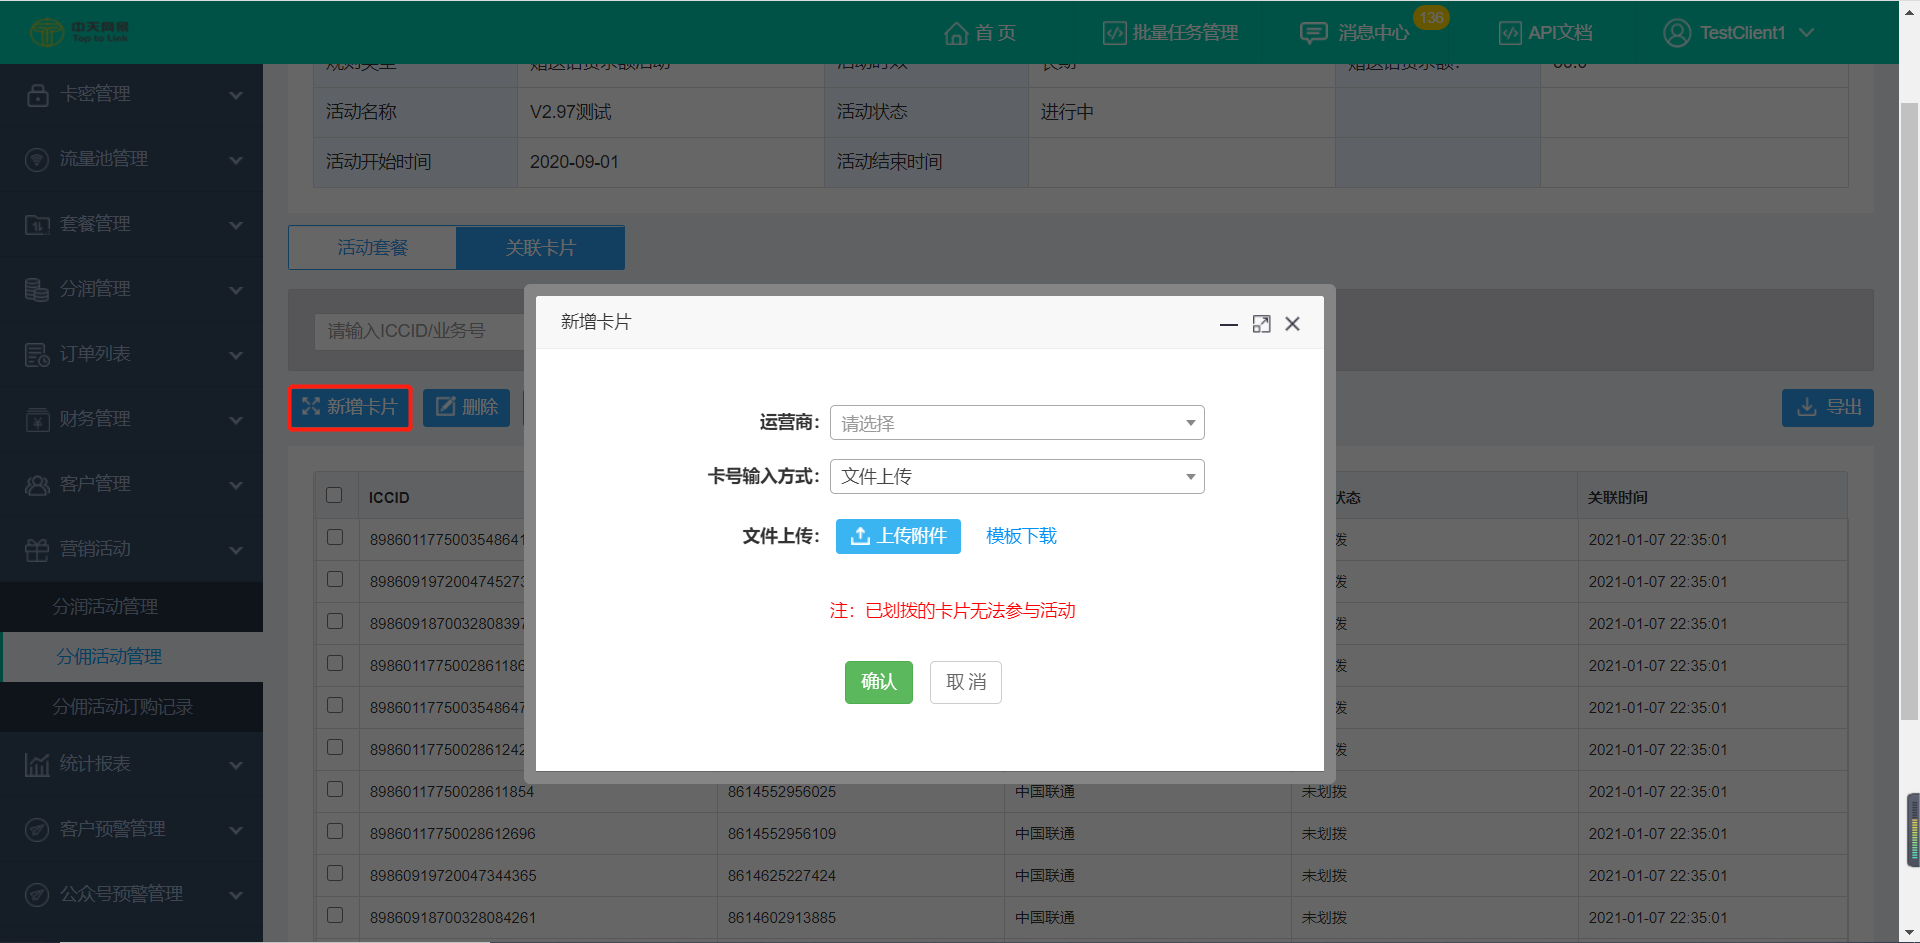Click the 关联时间 column header
The width and height of the screenshot is (1920, 943).
coord(1617,497)
